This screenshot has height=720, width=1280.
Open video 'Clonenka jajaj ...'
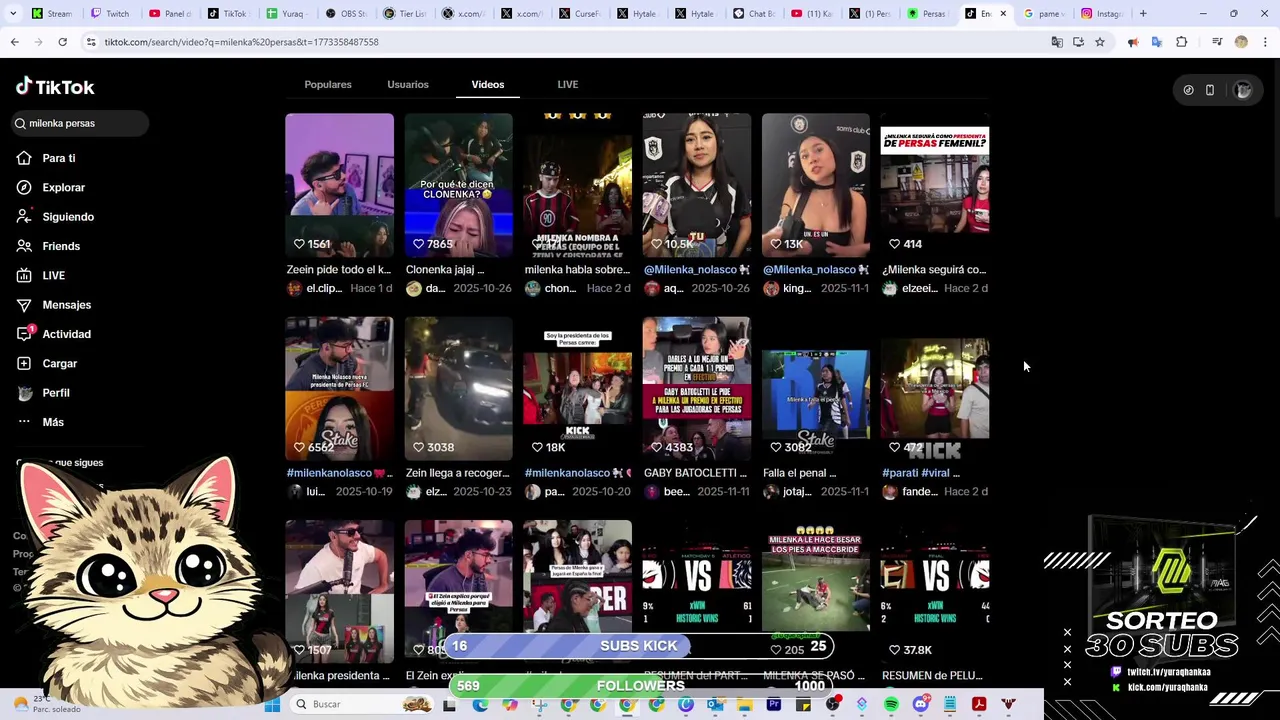(458, 185)
